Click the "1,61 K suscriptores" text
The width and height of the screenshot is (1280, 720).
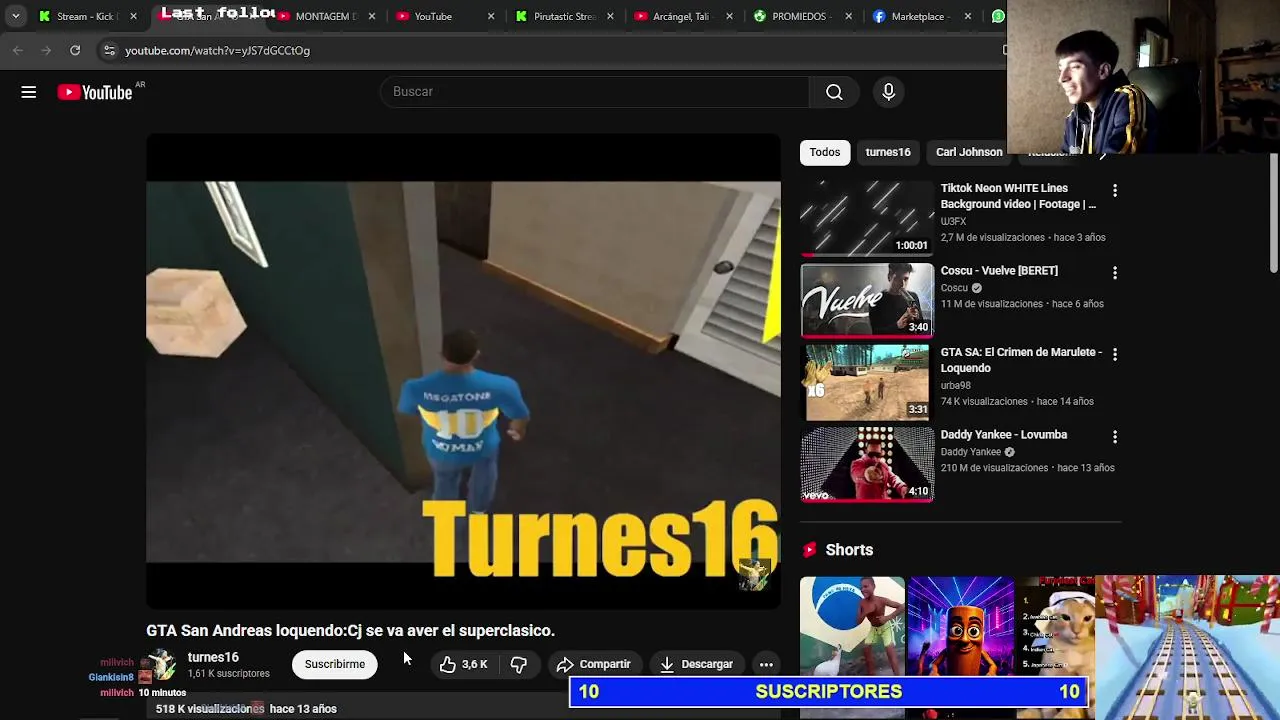pyautogui.click(x=229, y=674)
